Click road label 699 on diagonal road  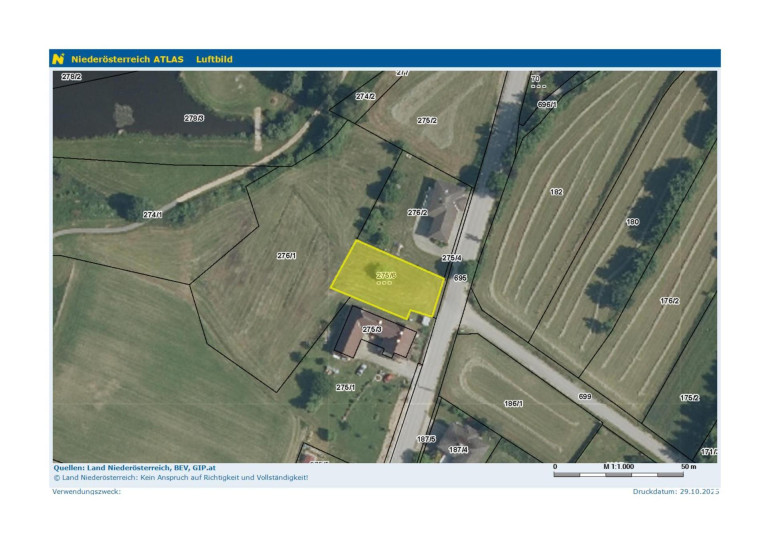pos(585,397)
